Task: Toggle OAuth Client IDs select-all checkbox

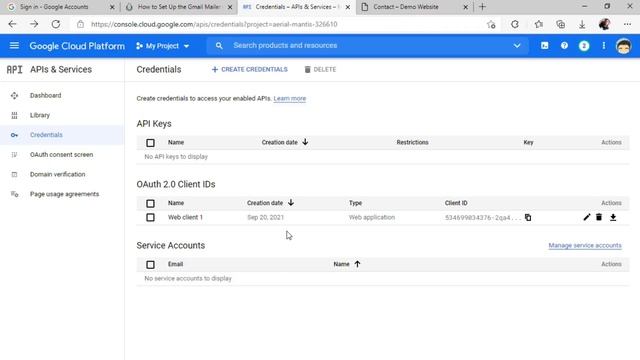Action: (150, 203)
